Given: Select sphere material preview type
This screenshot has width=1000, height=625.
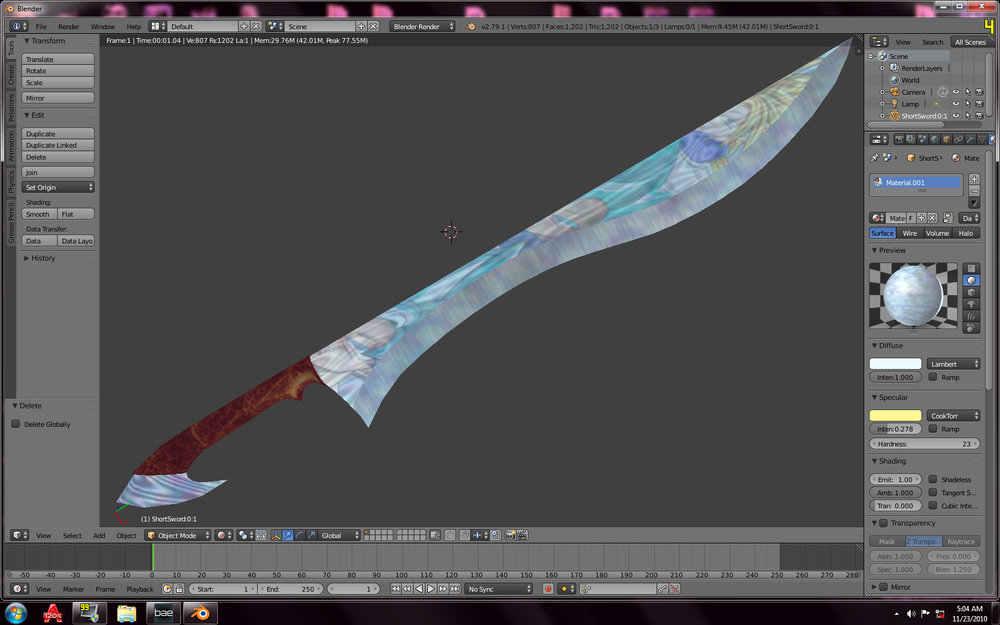Looking at the screenshot, I should pos(971,281).
